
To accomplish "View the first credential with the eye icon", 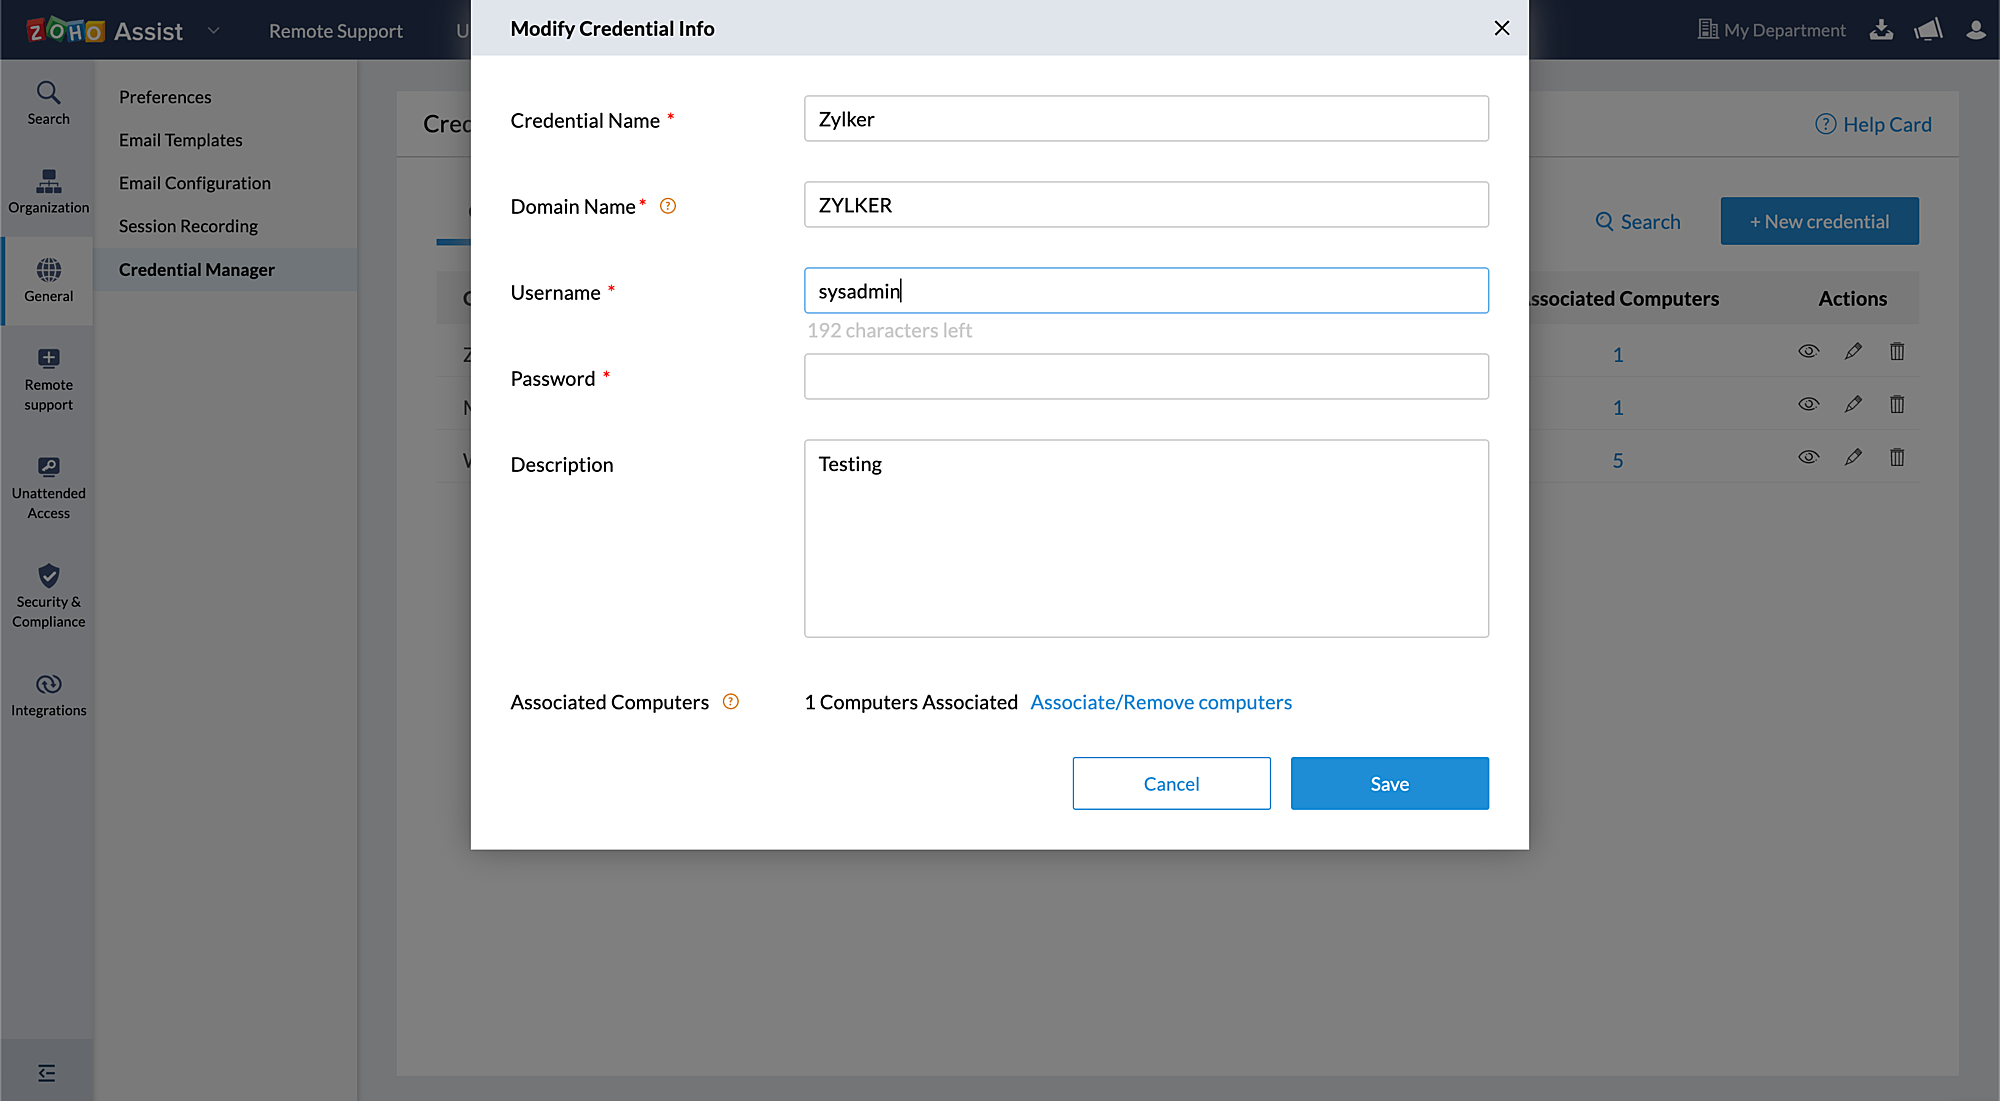I will coord(1808,351).
